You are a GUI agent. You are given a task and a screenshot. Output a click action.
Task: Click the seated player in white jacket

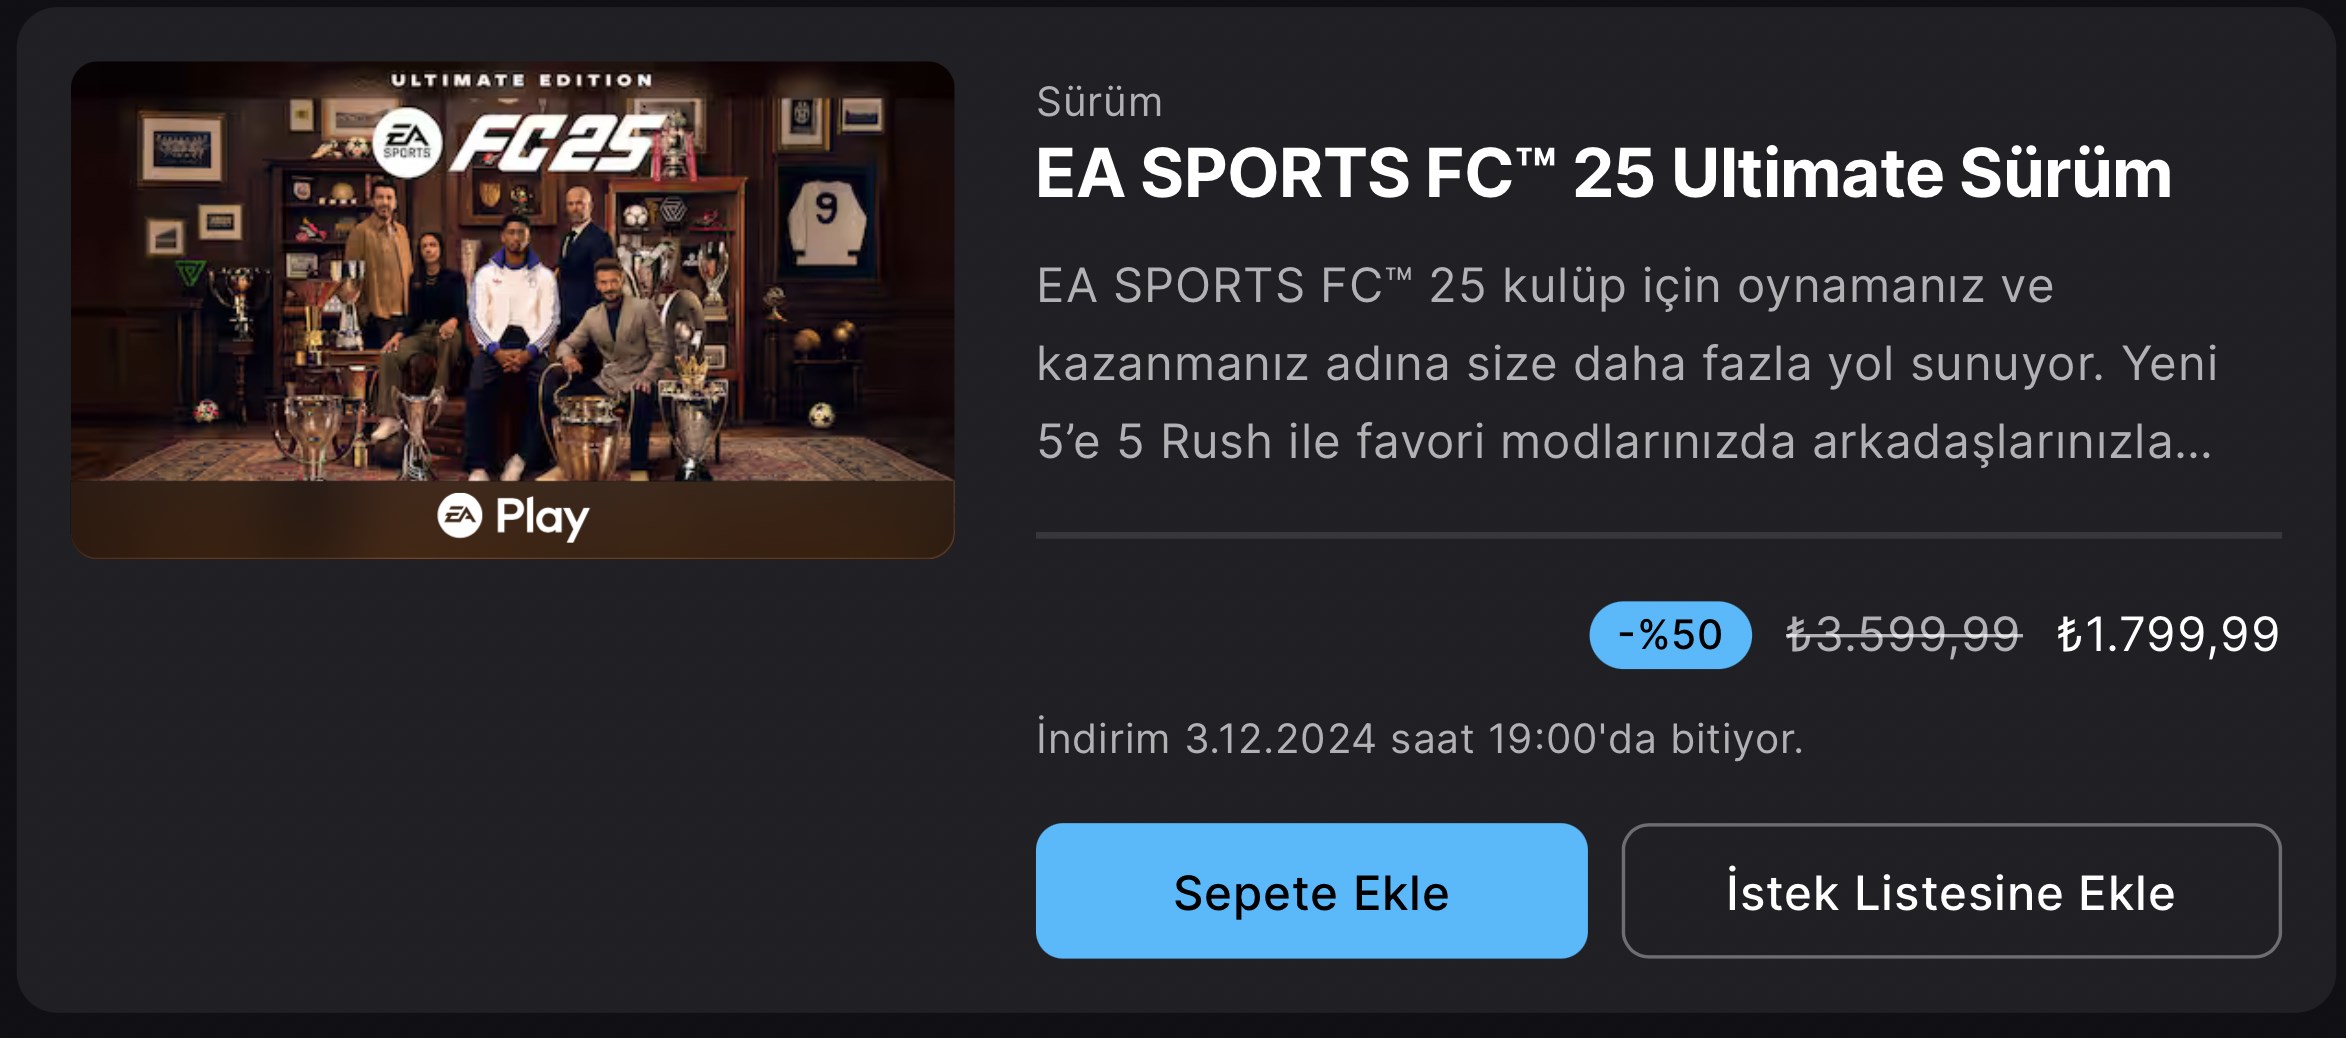click(x=510, y=340)
